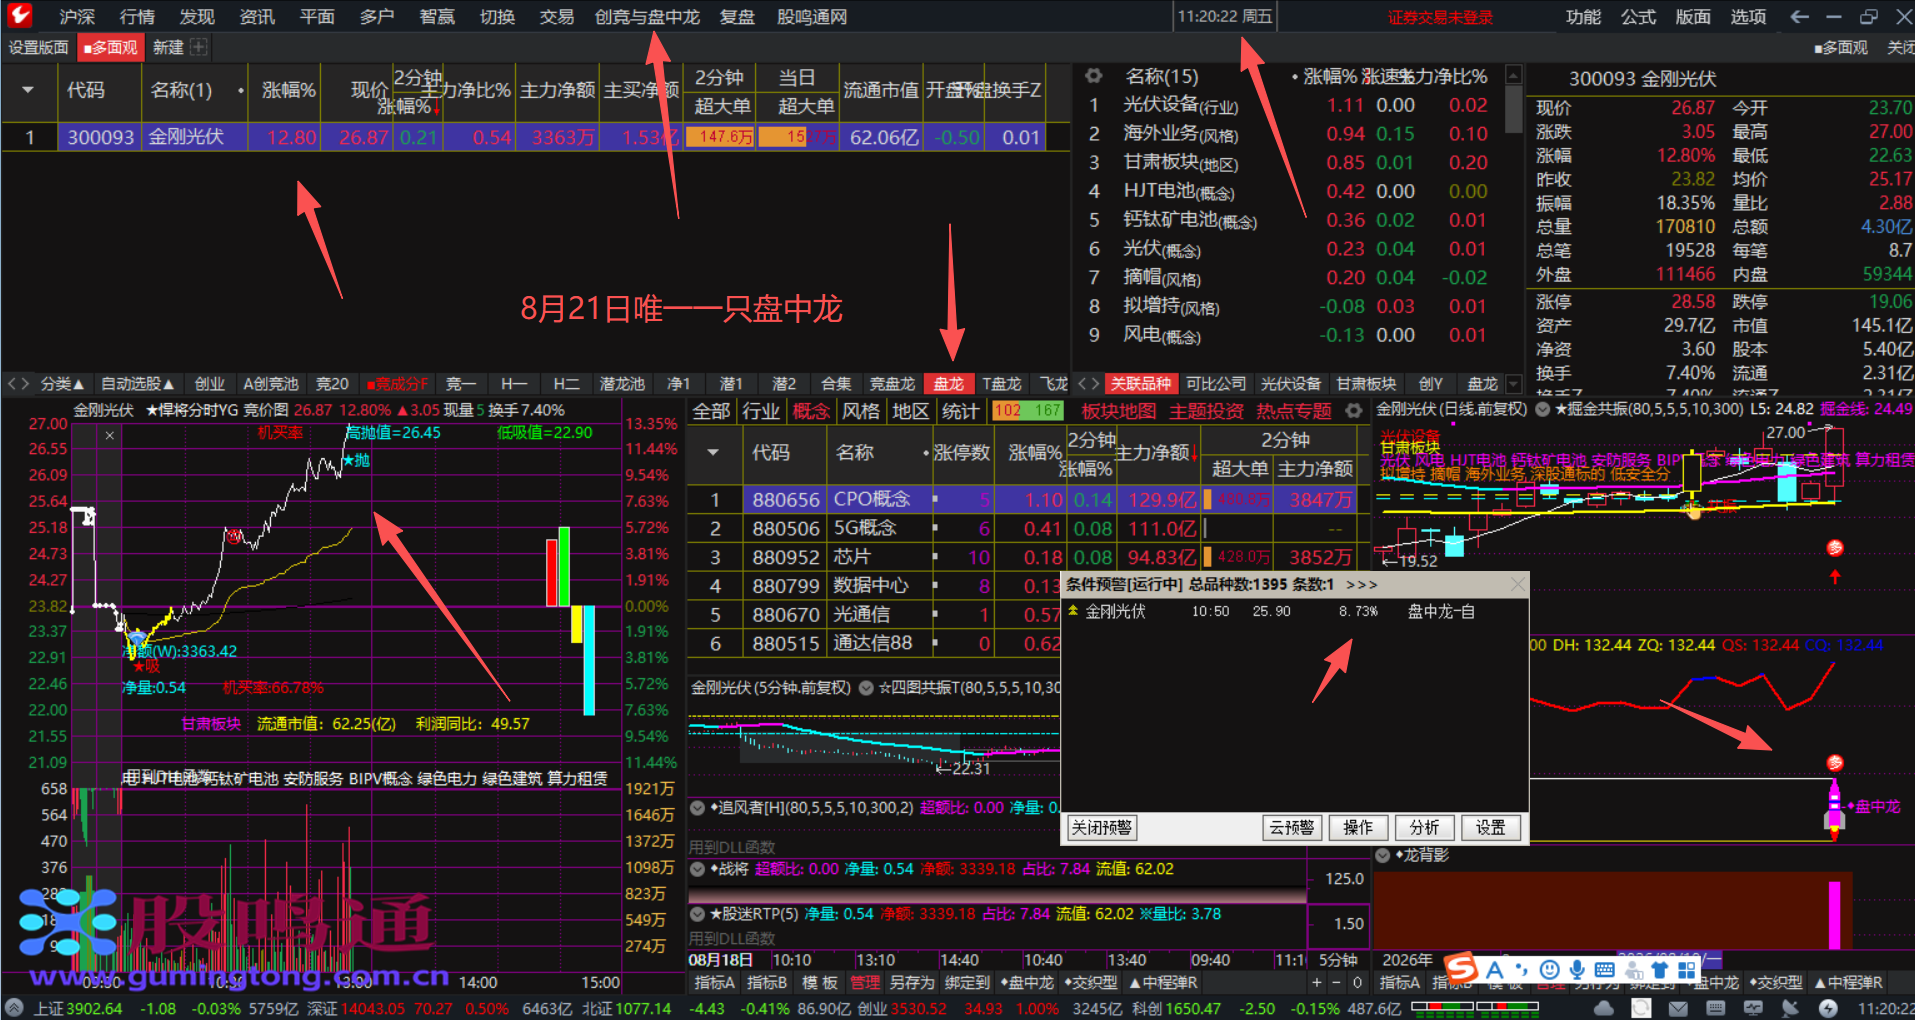Click the Sogou skin shirt icon

coord(1660,969)
